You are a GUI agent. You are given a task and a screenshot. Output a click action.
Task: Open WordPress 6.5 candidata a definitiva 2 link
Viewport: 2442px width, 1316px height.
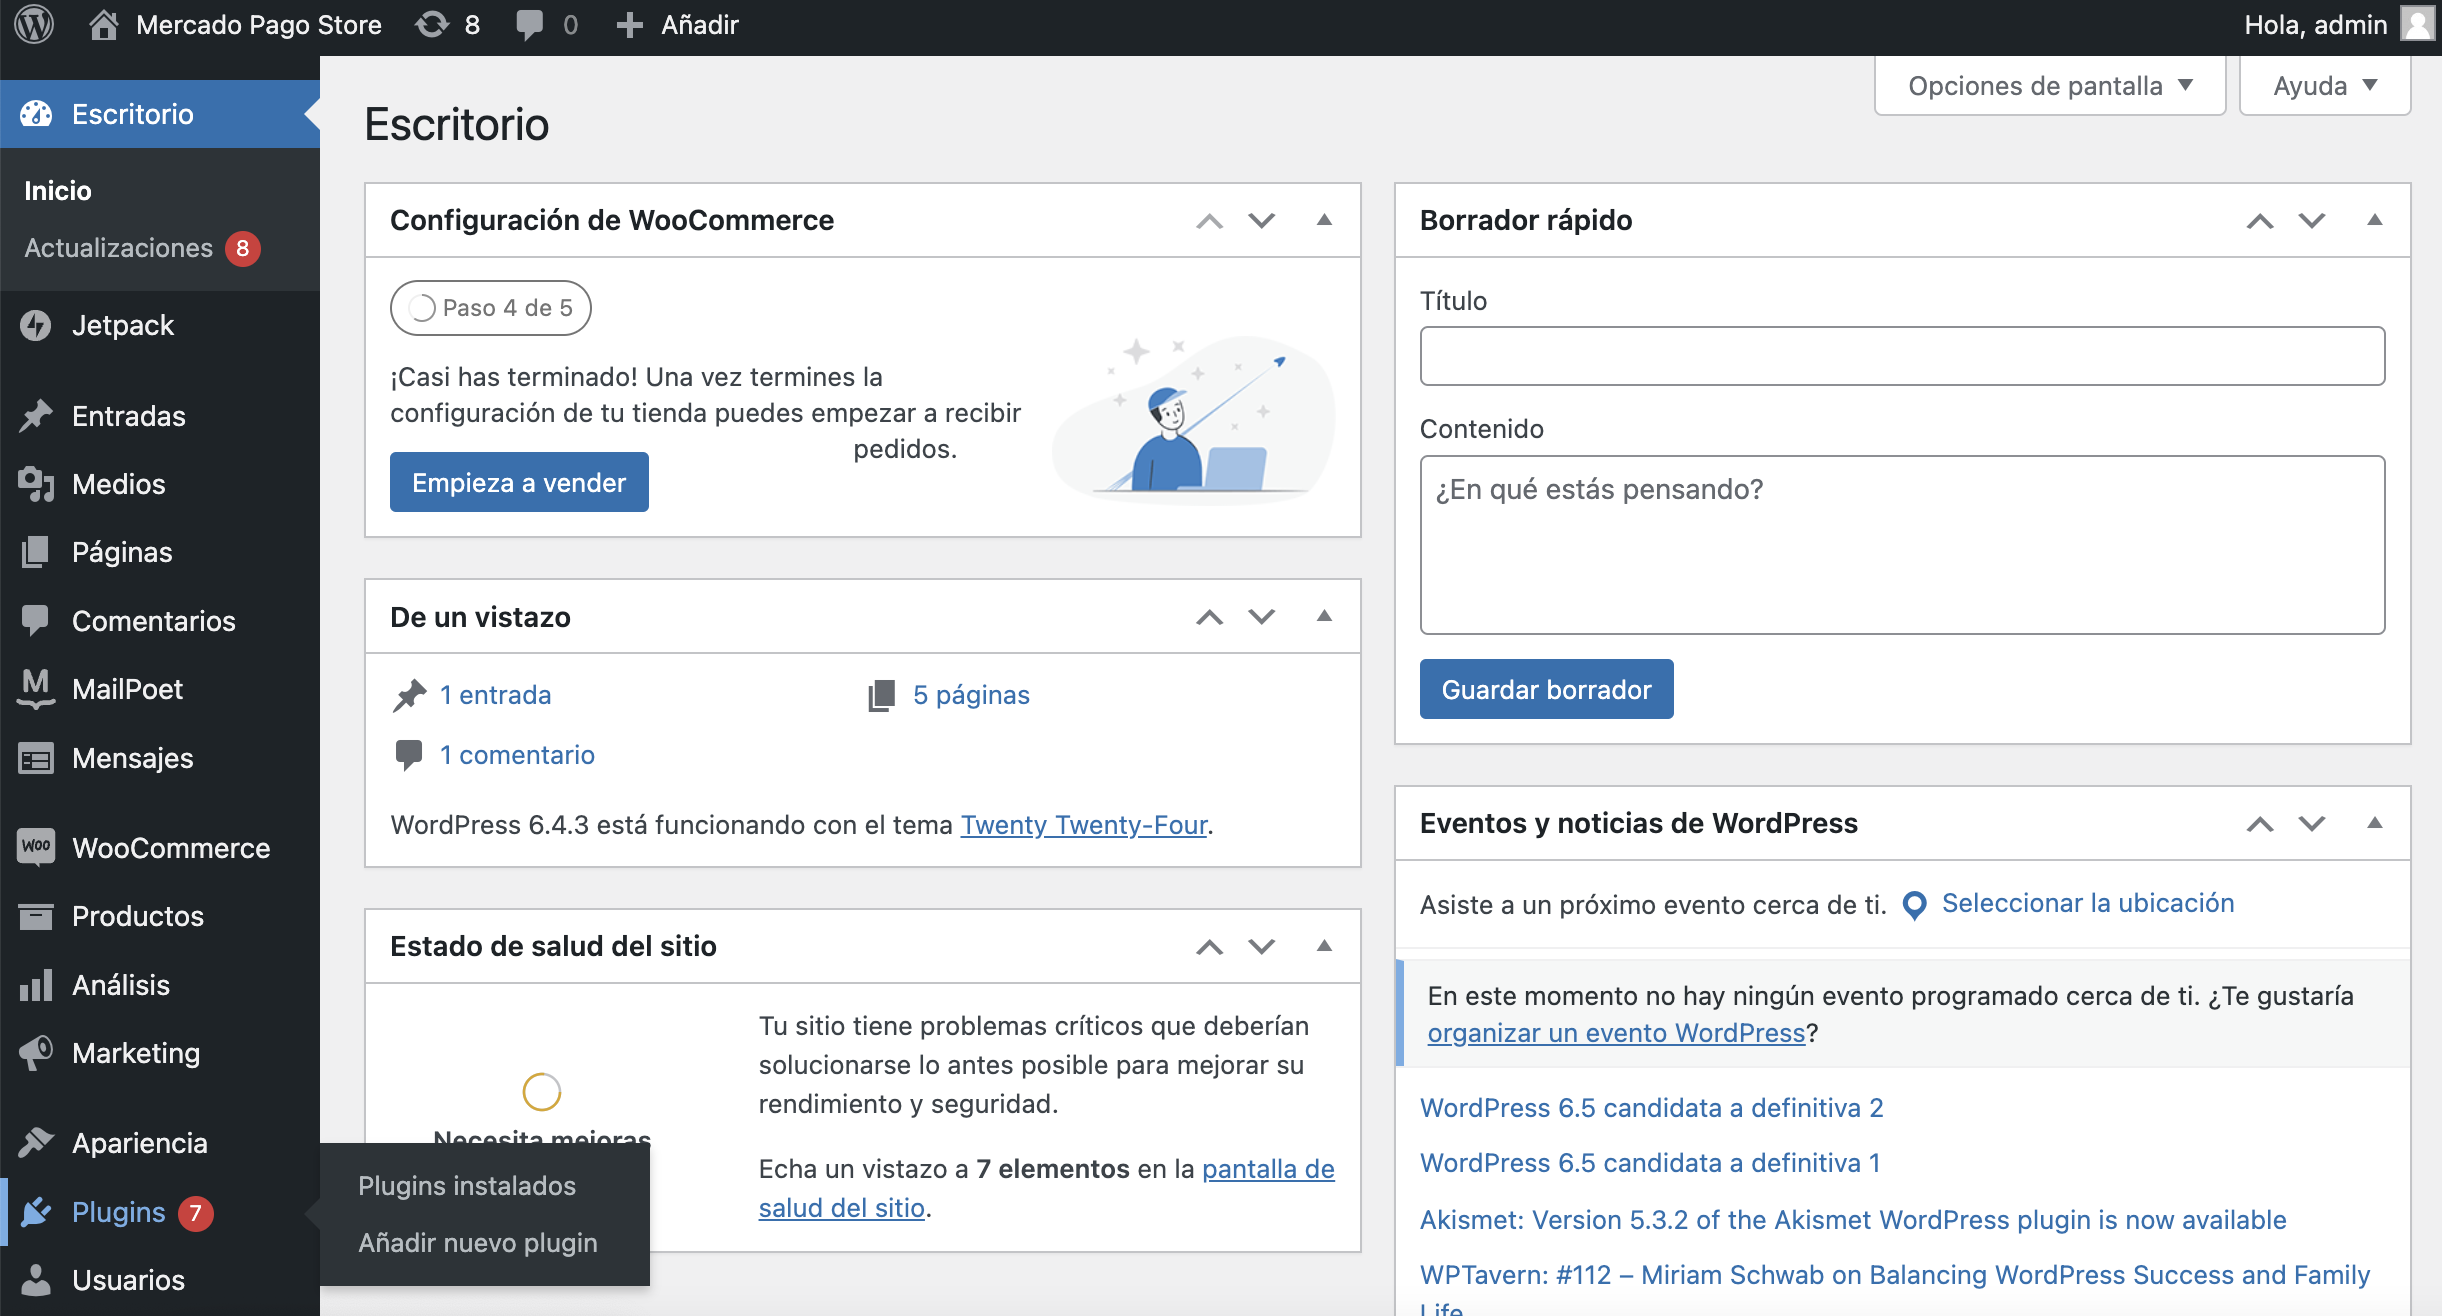tap(1651, 1108)
